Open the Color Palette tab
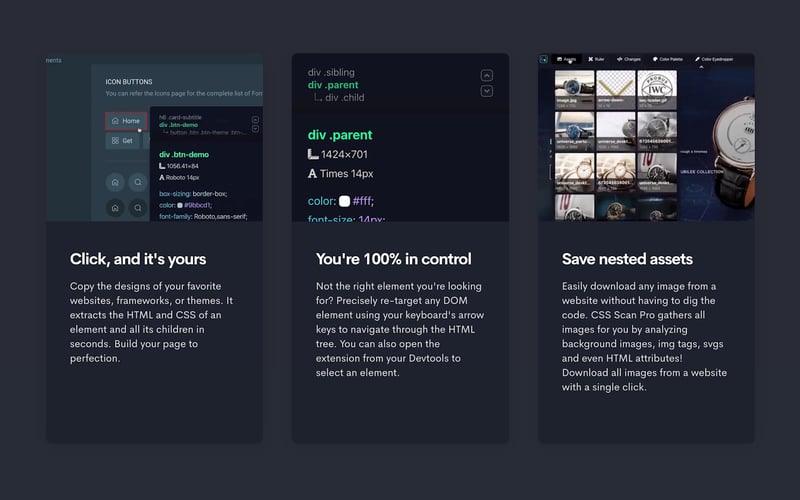Image resolution: width=800 pixels, height=500 pixels. 668,59
